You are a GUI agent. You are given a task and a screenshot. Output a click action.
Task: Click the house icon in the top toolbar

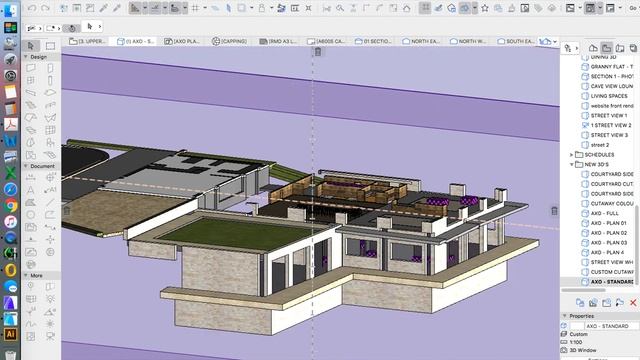click(407, 8)
